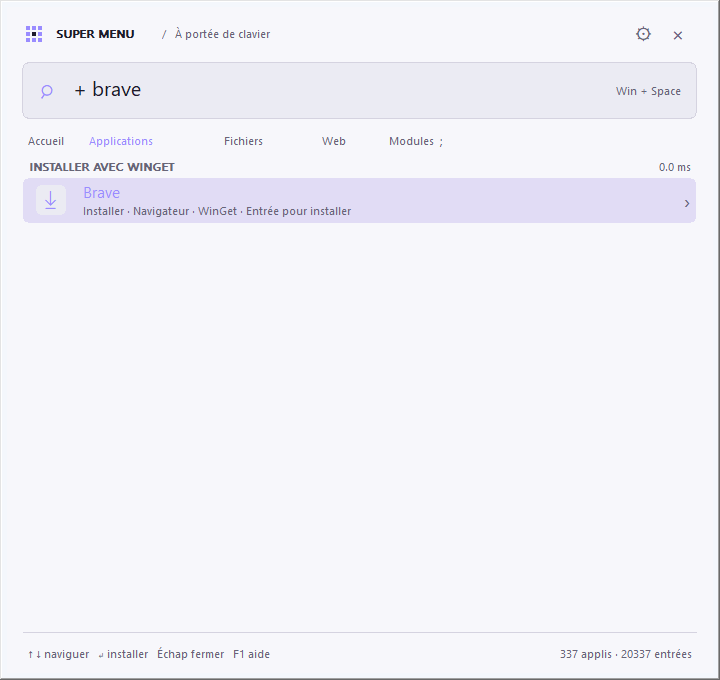
Task: Click the 'F1 aide' footer hint
Action: click(251, 654)
